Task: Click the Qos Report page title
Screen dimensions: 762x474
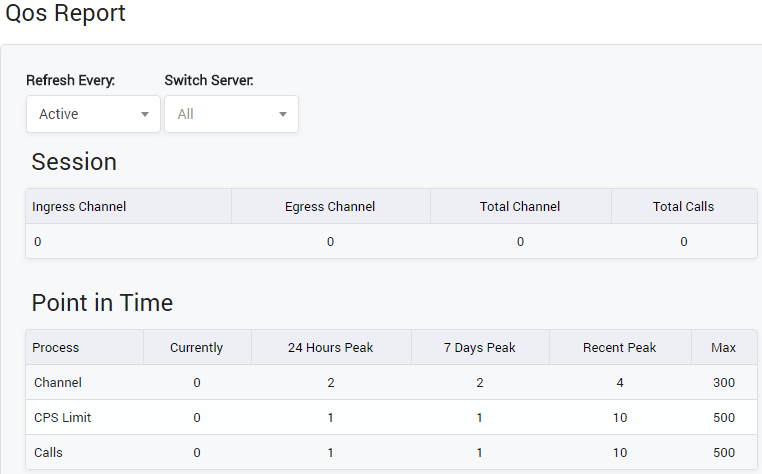Action: 66,14
